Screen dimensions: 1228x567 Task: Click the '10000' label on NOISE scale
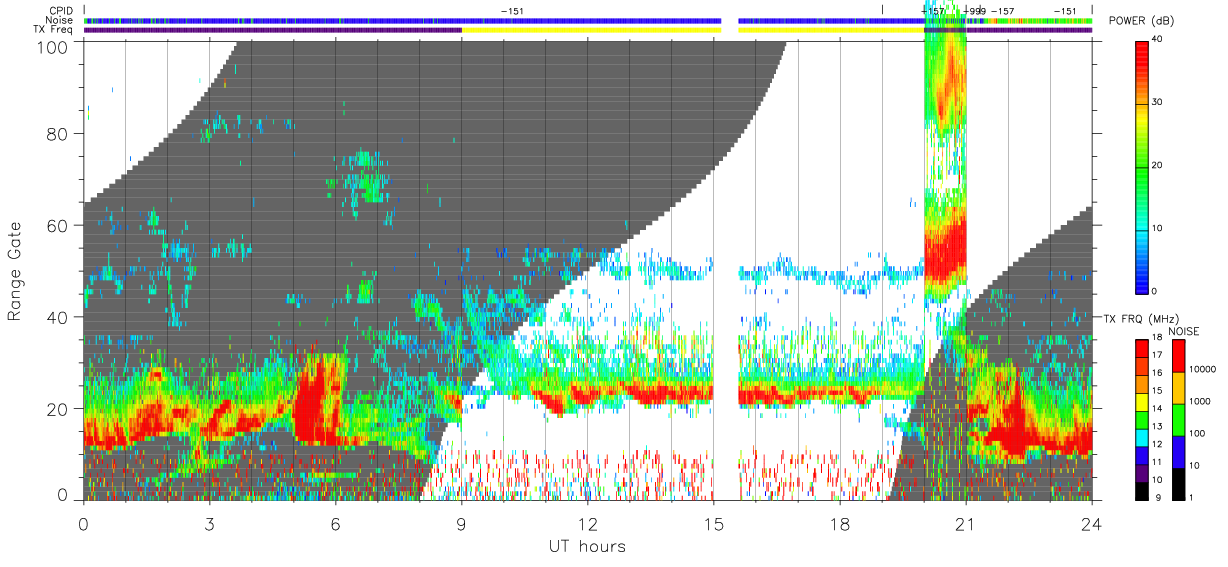click(x=1203, y=370)
